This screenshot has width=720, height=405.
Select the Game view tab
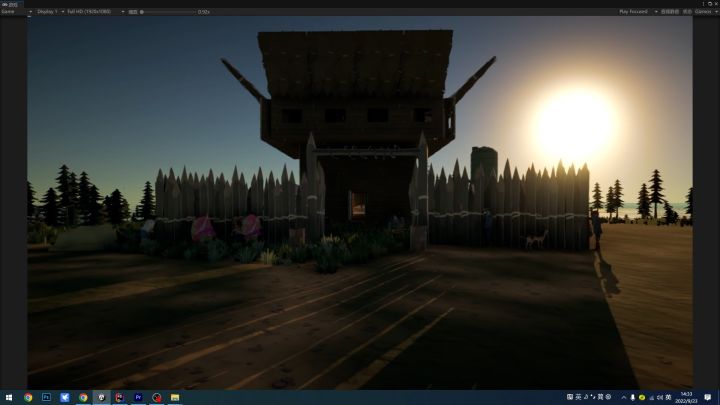(x=10, y=5)
